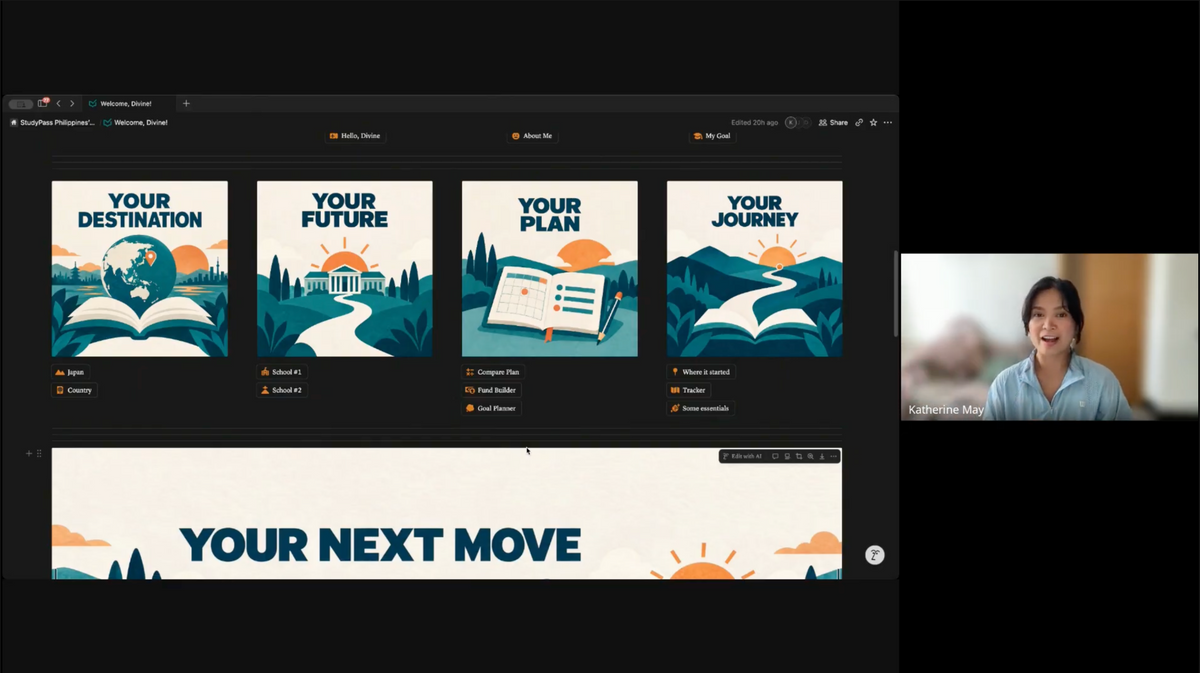Click the Your Journey image

click(755, 269)
